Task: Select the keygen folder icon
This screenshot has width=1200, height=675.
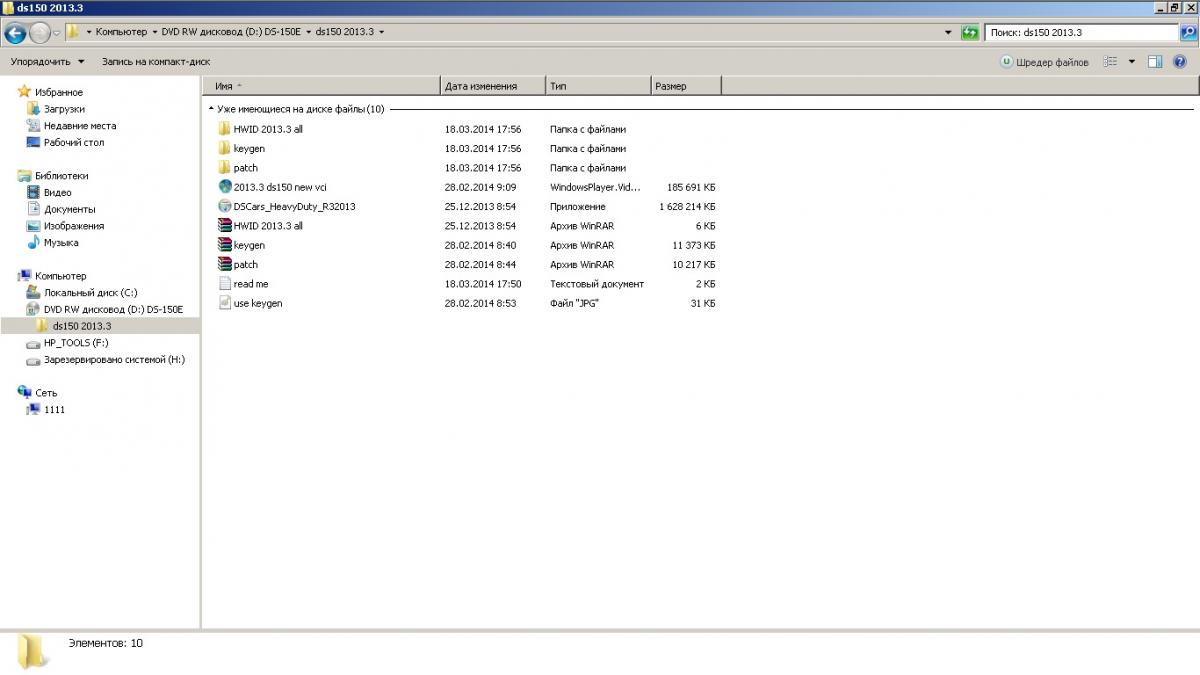Action: (x=224, y=148)
